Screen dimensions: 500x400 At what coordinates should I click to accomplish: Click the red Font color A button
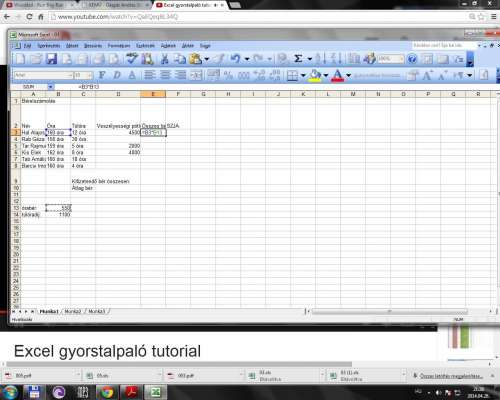[337, 76]
